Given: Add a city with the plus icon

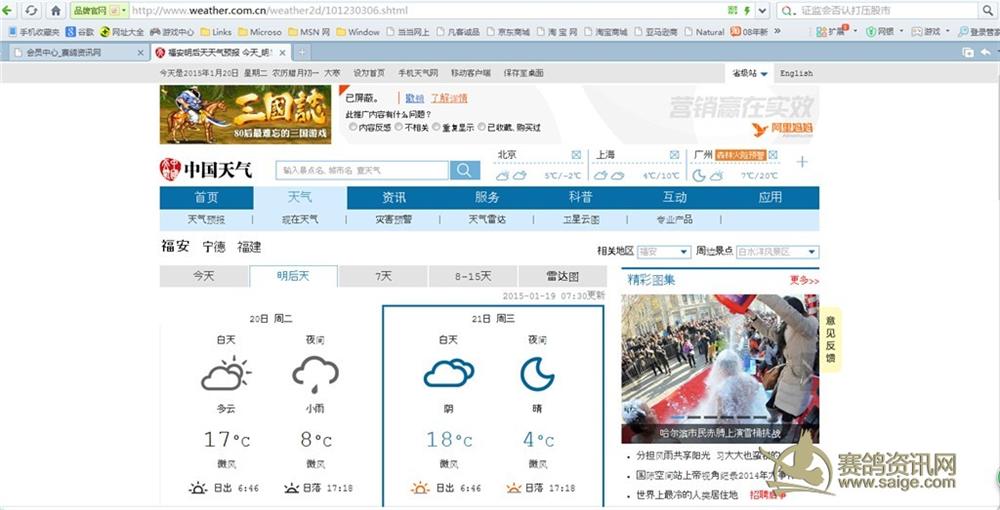Looking at the screenshot, I should (802, 162).
